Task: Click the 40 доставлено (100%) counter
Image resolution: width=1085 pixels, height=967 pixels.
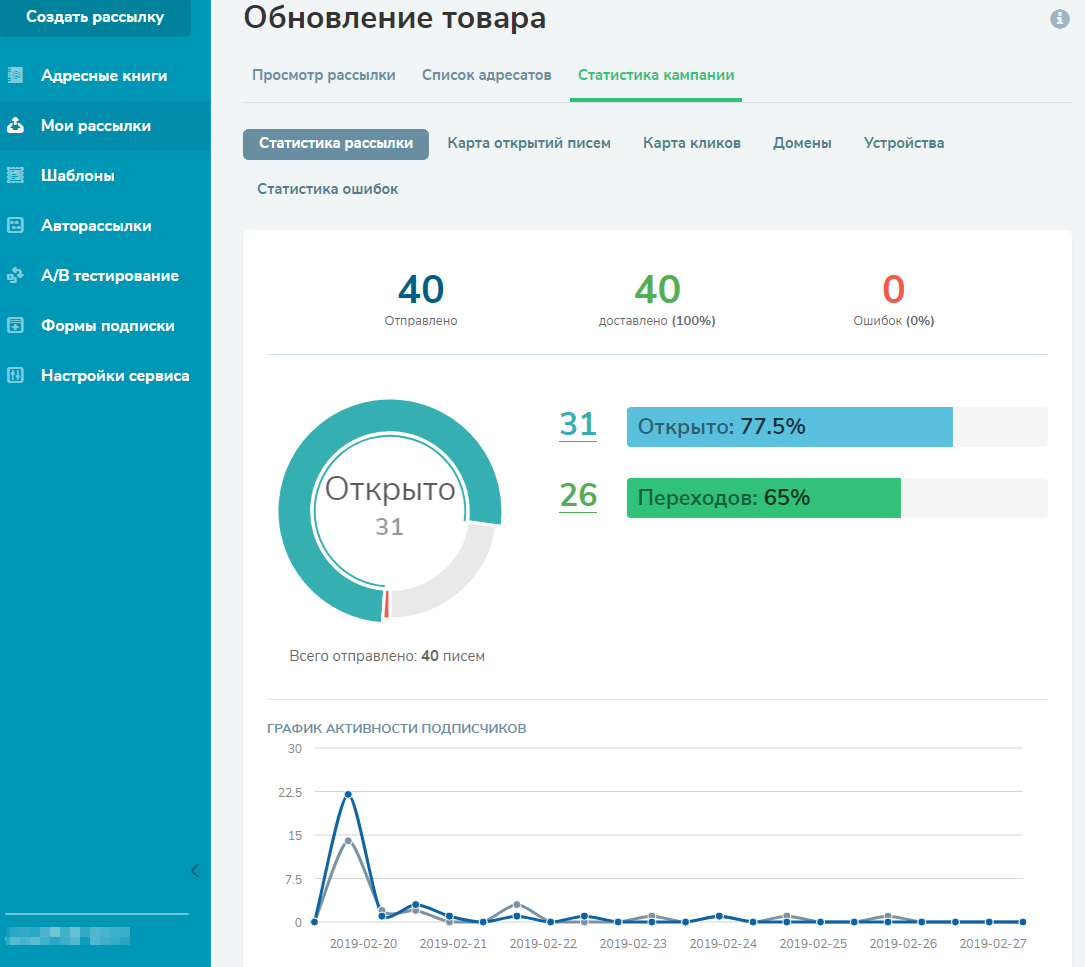Action: click(x=657, y=299)
